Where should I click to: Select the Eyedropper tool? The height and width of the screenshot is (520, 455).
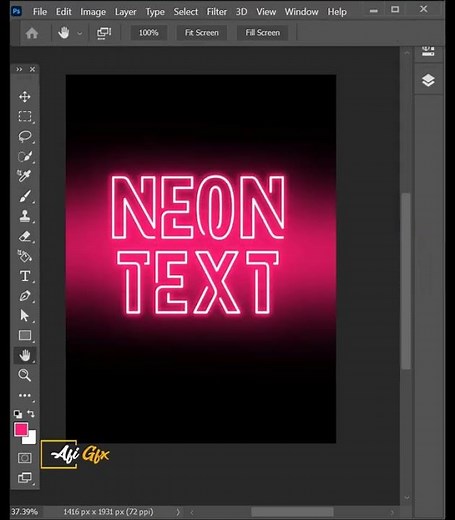[25, 176]
